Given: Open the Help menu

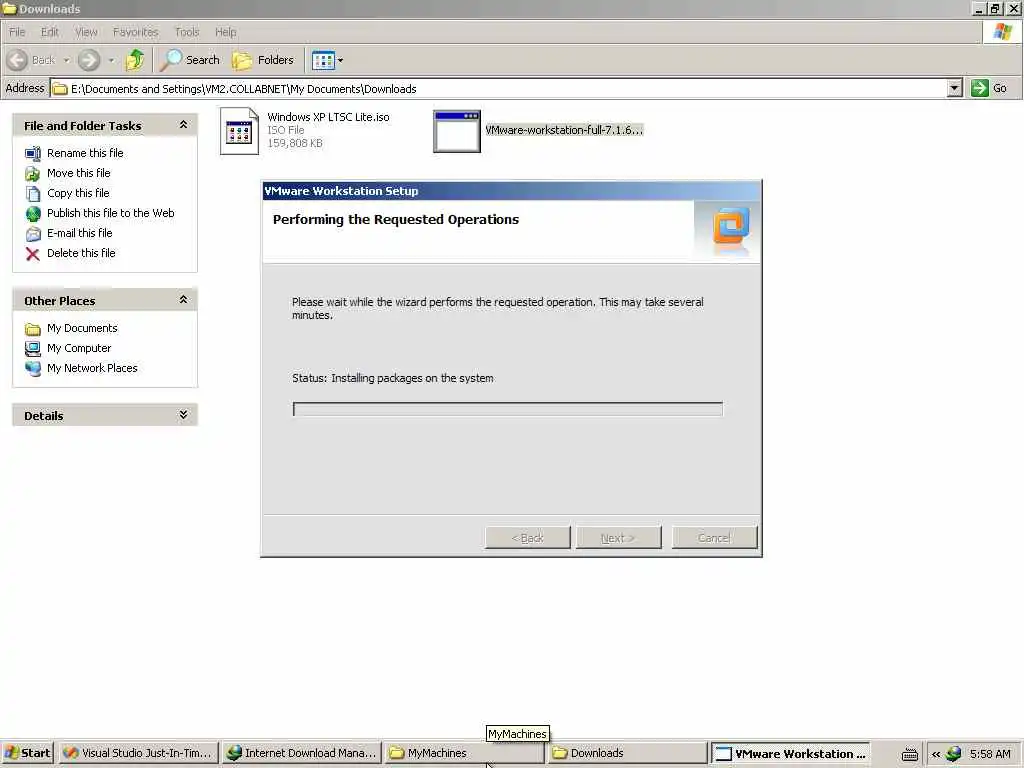Looking at the screenshot, I should (x=225, y=32).
